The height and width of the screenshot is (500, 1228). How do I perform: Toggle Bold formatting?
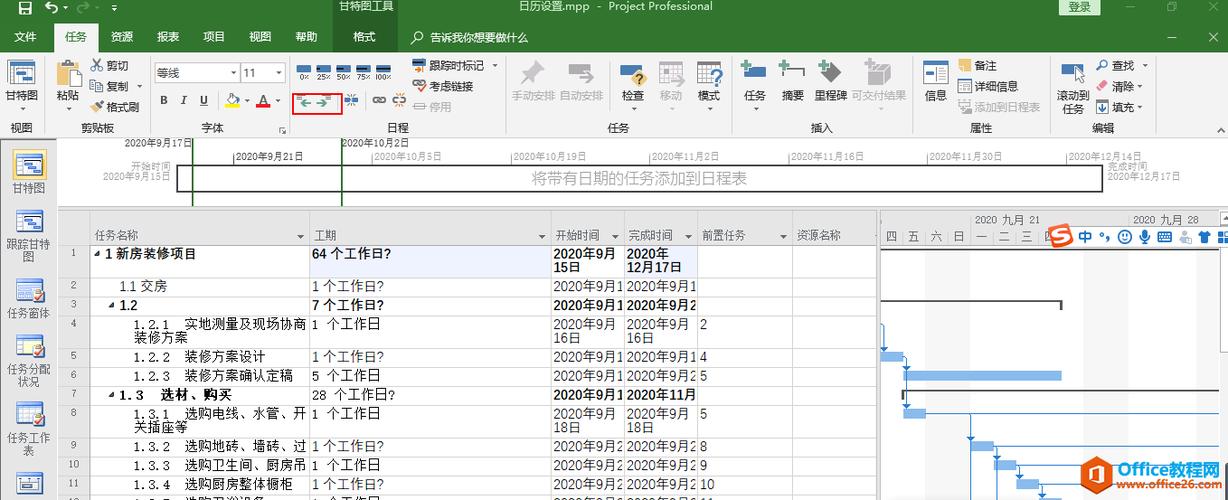point(164,100)
